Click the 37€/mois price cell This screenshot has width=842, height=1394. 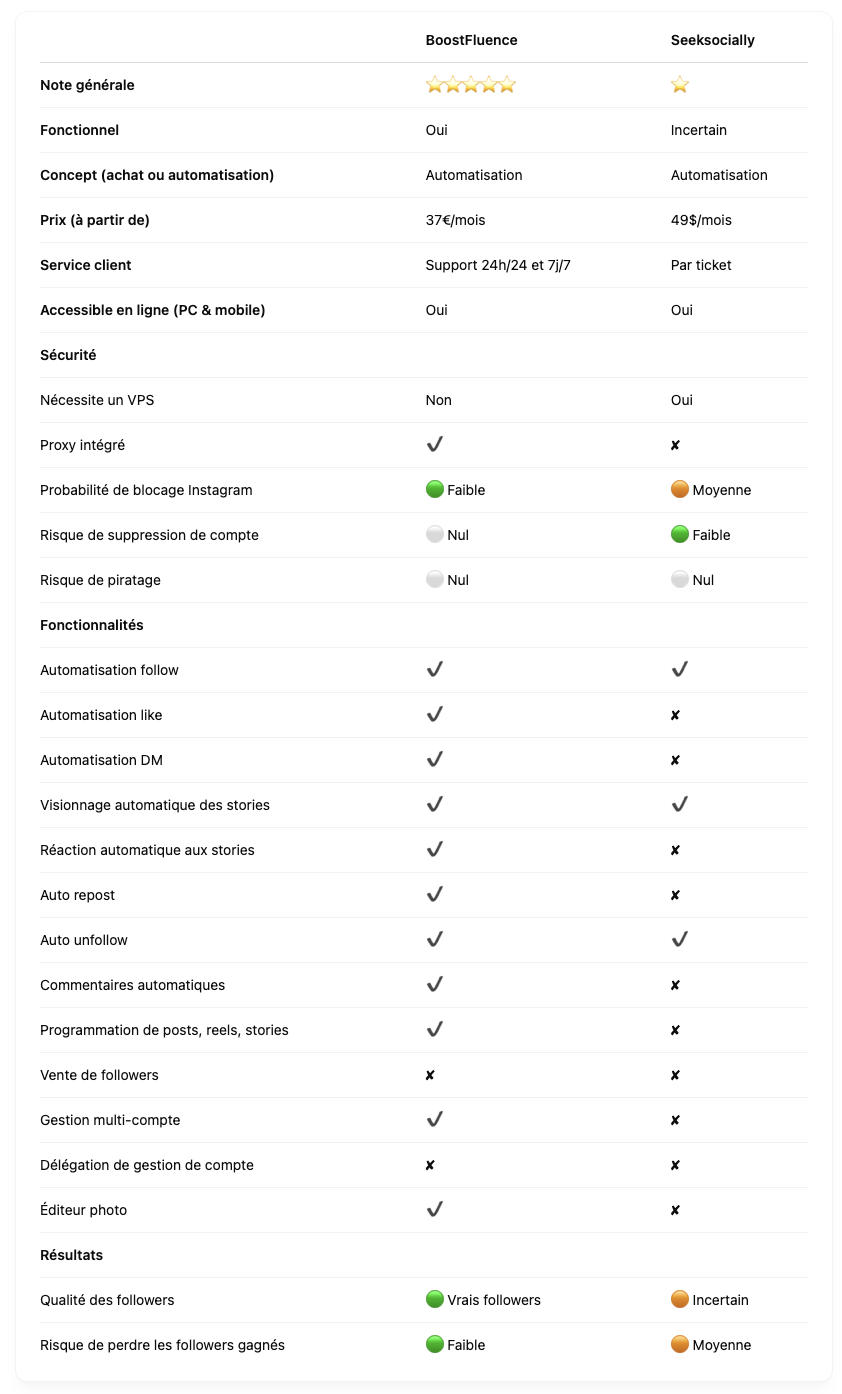tap(456, 220)
